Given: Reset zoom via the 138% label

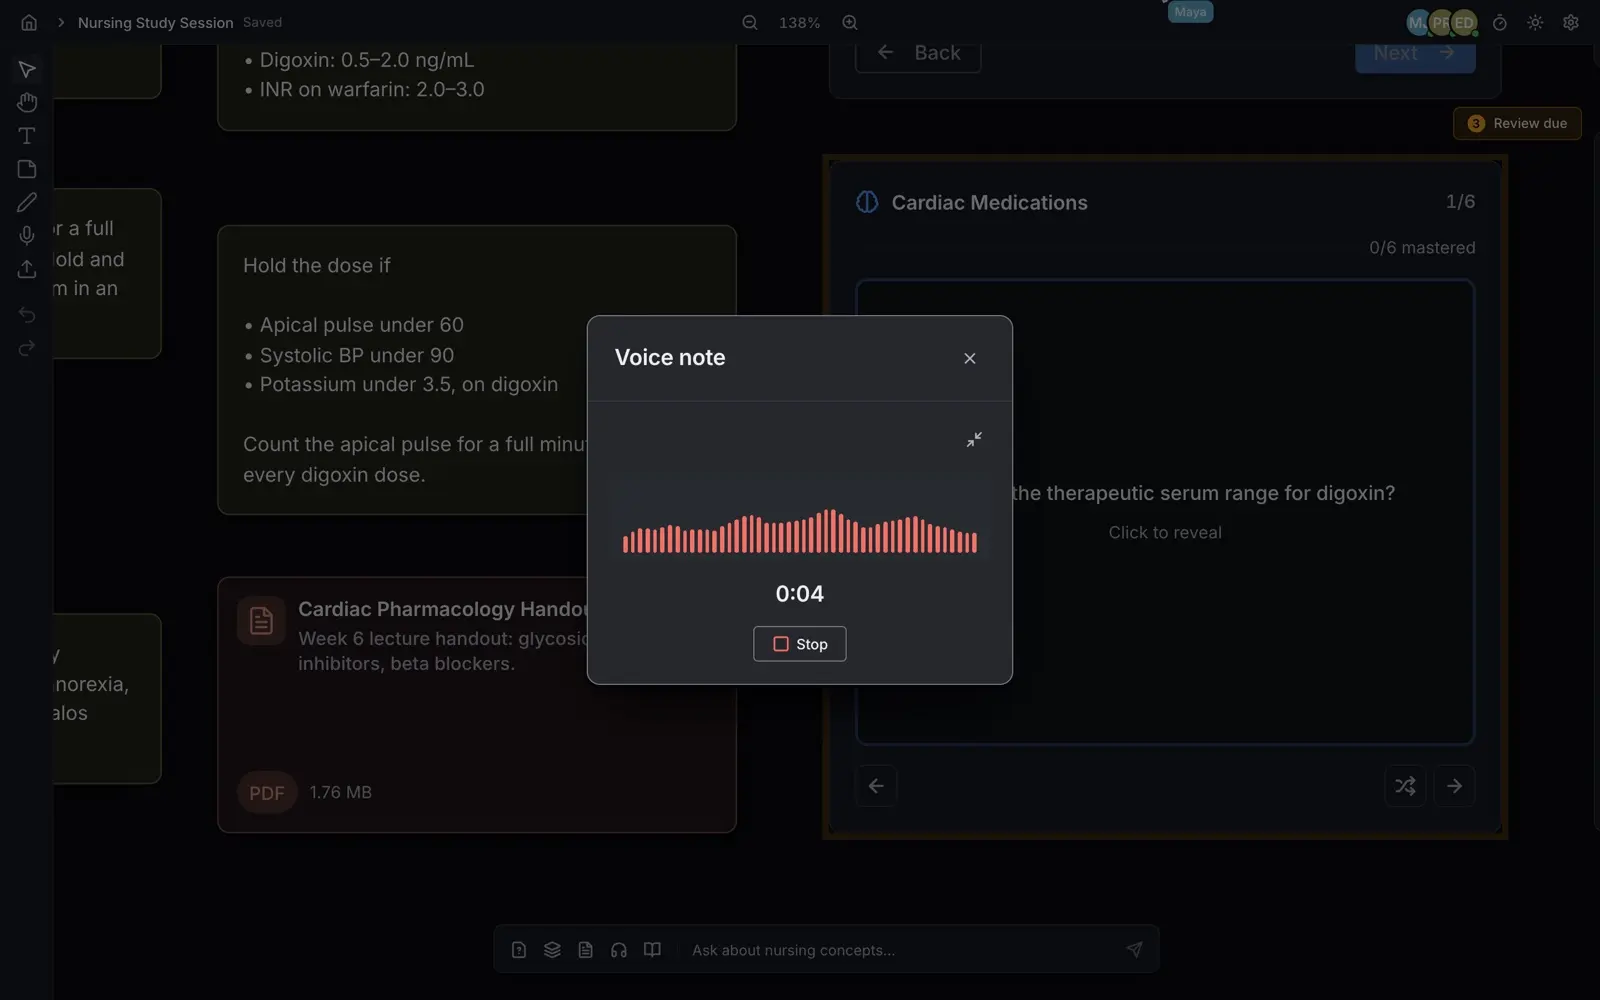Looking at the screenshot, I should [x=800, y=22].
